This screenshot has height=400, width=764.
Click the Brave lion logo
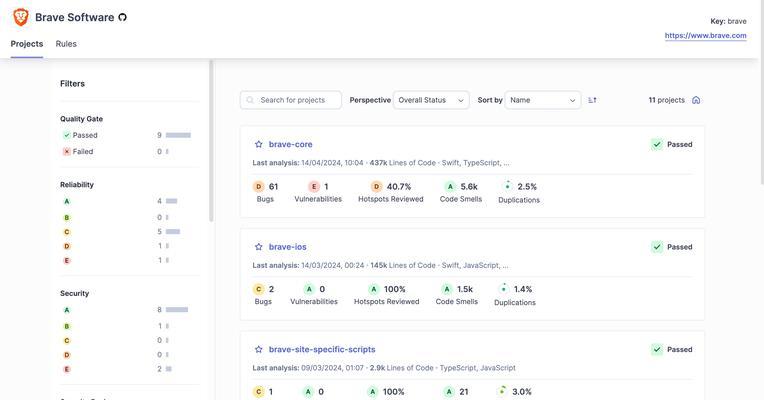coord(20,17)
